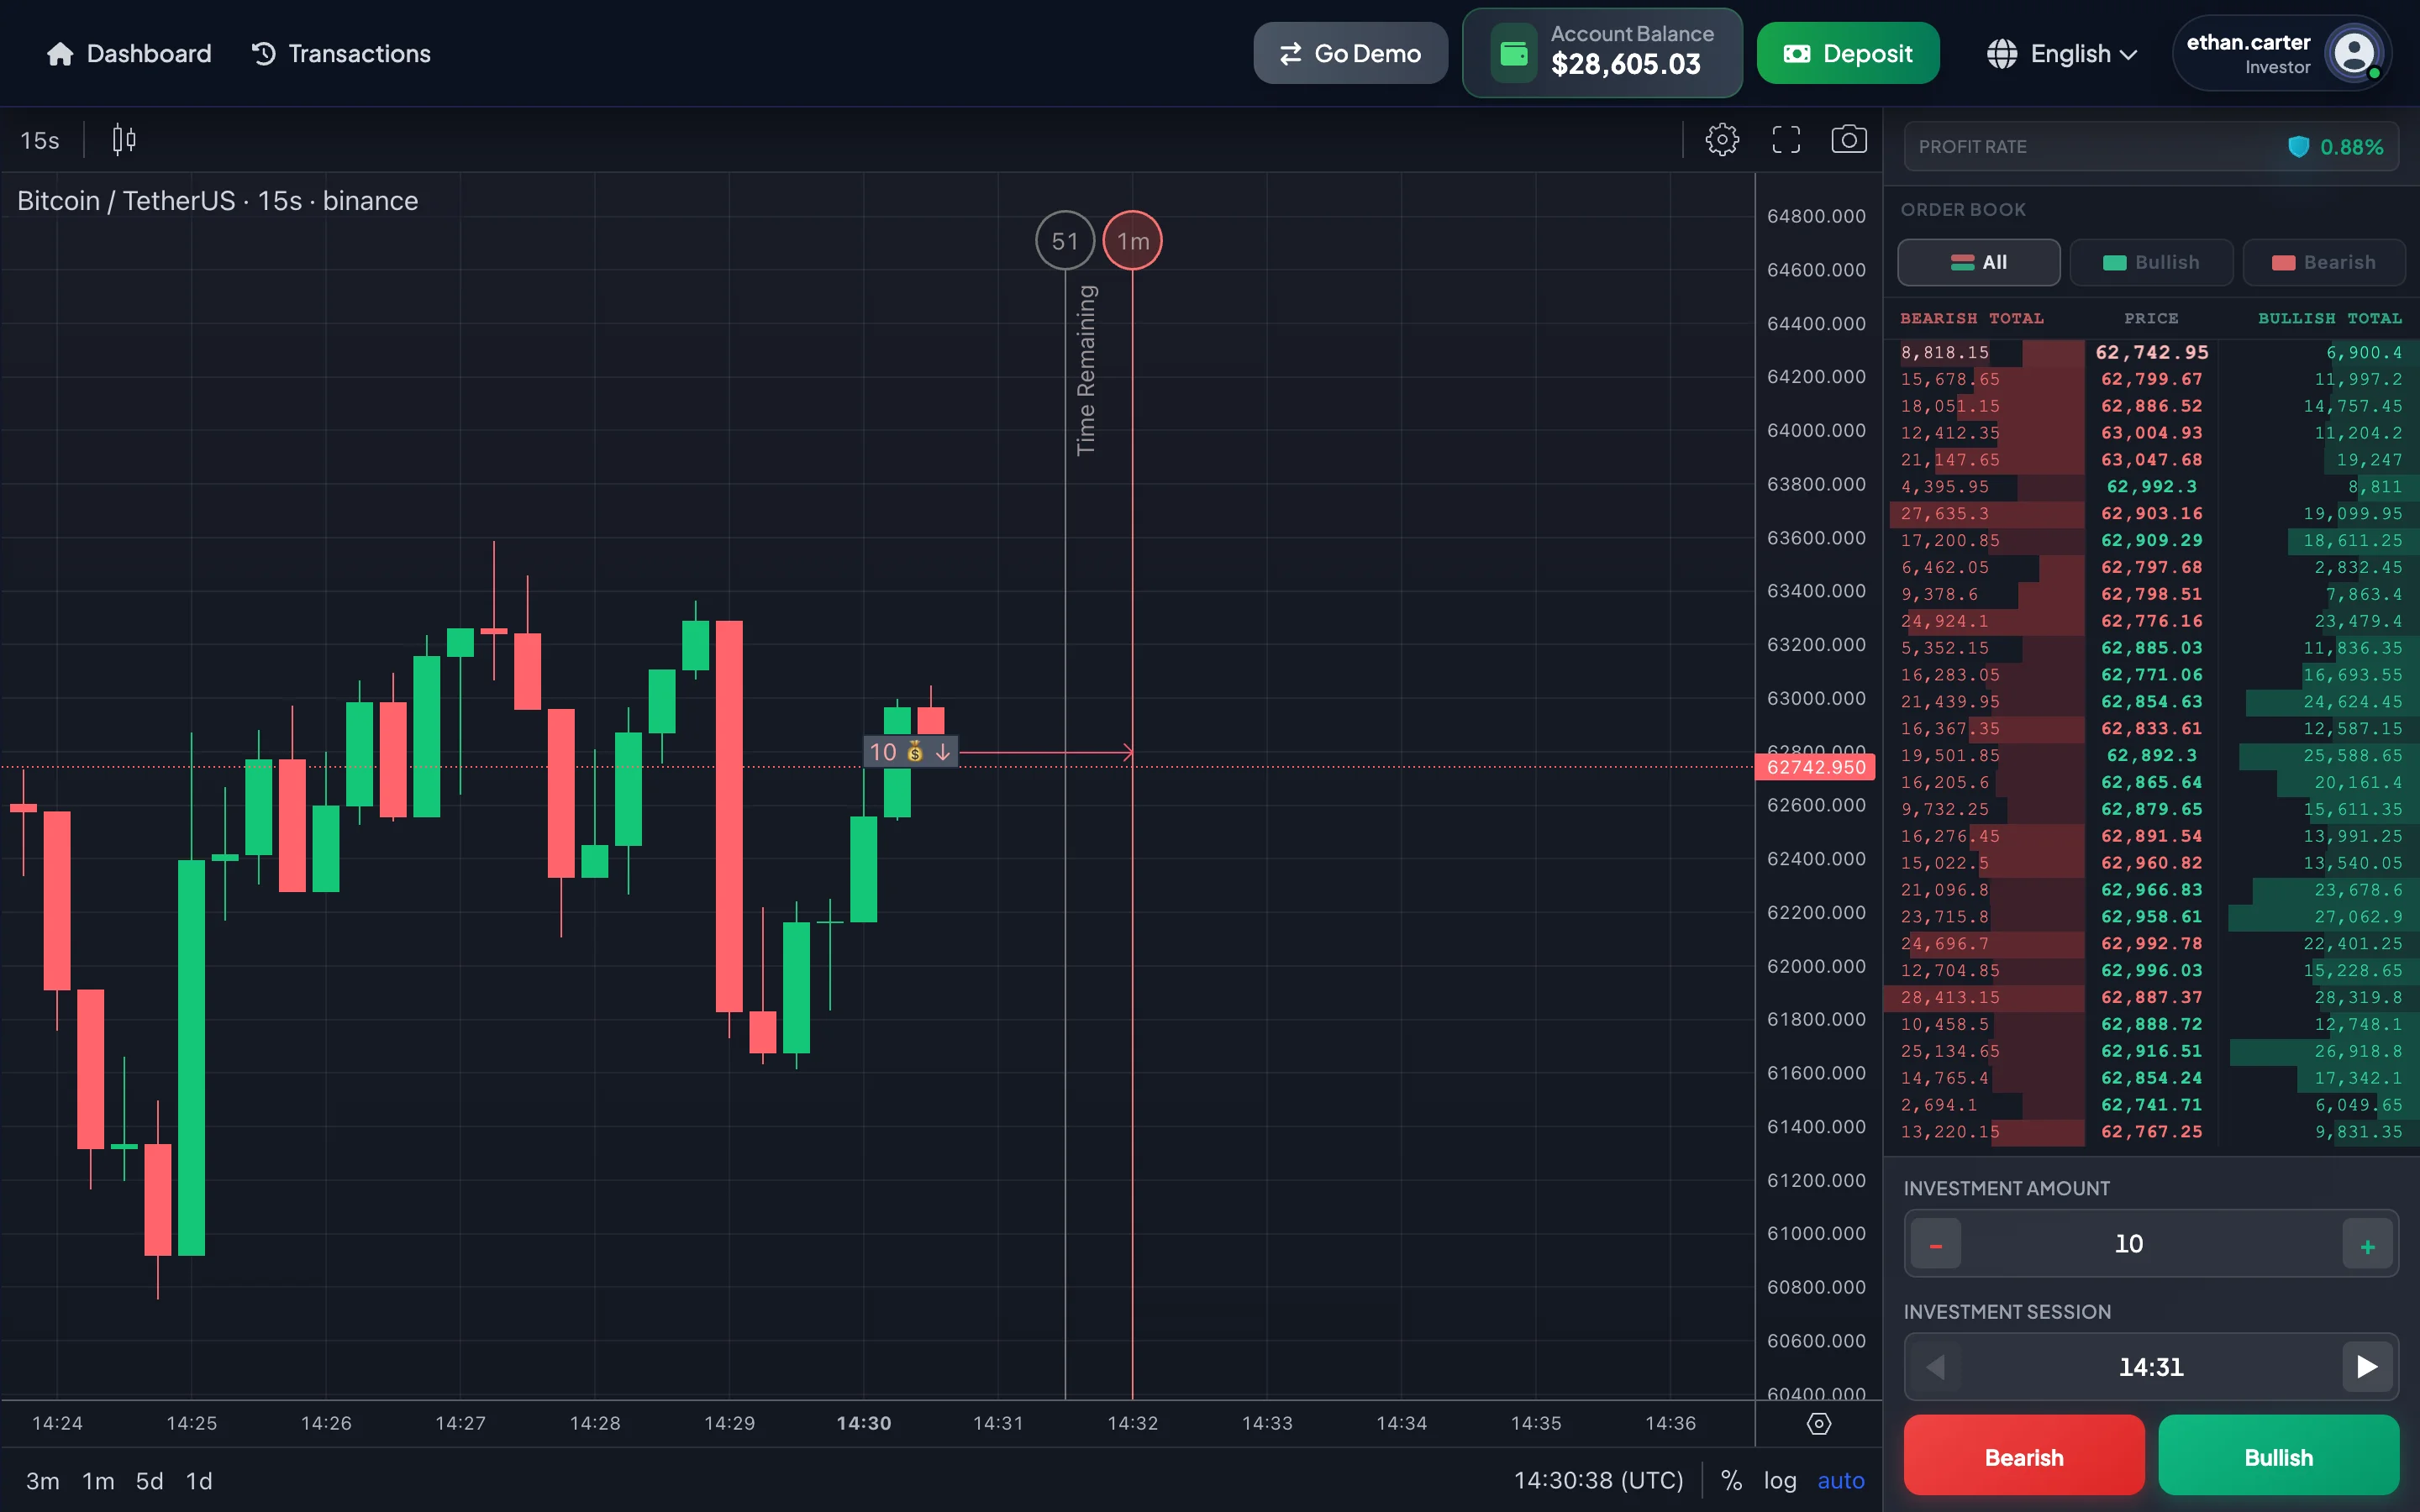Go to next investment session arrow
The image size is (2420, 1512).
pyautogui.click(x=2367, y=1367)
